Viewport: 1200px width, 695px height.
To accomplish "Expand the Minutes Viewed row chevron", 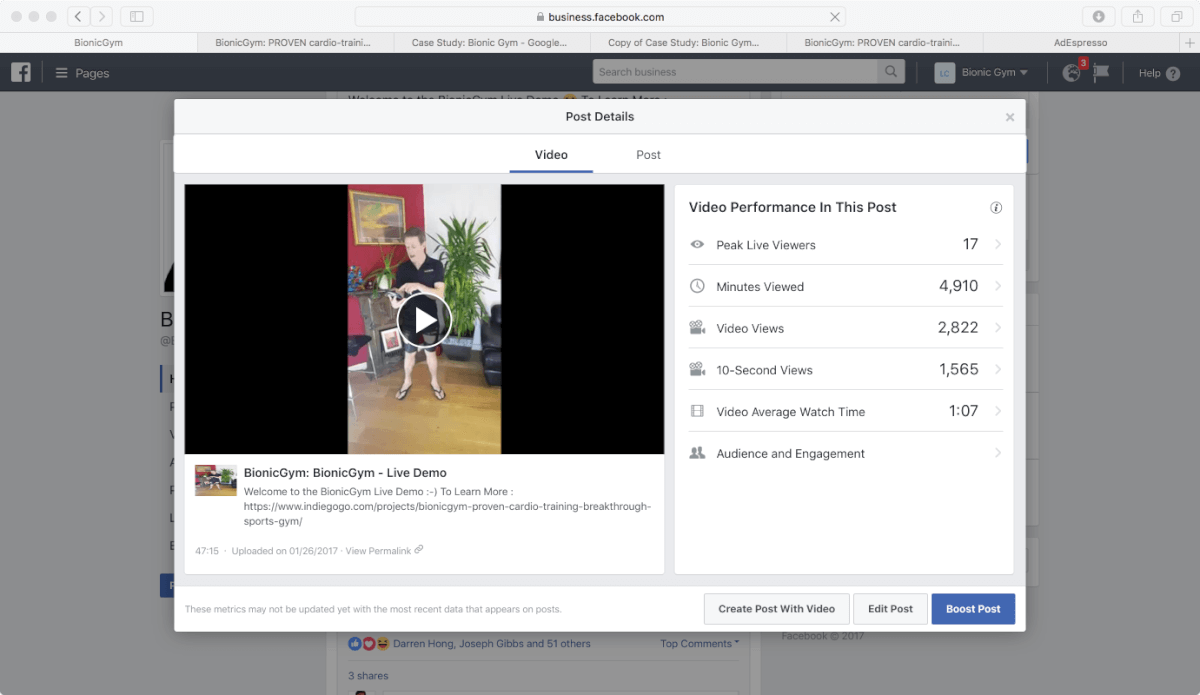I will pyautogui.click(x=997, y=287).
